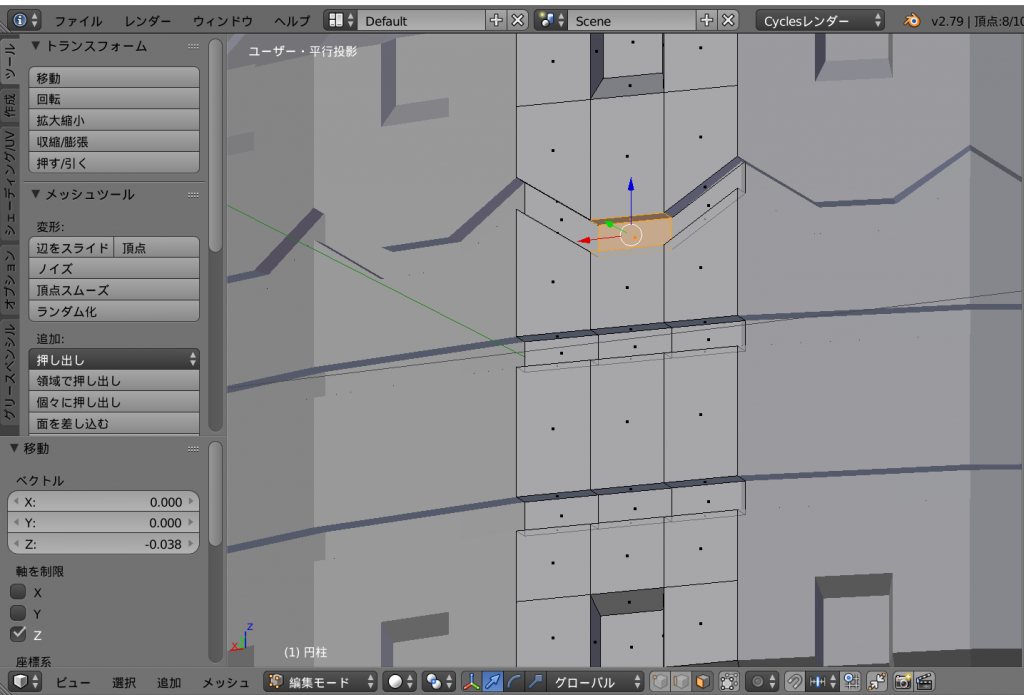This screenshot has width=1024, height=695.
Task: Enable the X axis constraint checkbox
Action: coord(18,592)
